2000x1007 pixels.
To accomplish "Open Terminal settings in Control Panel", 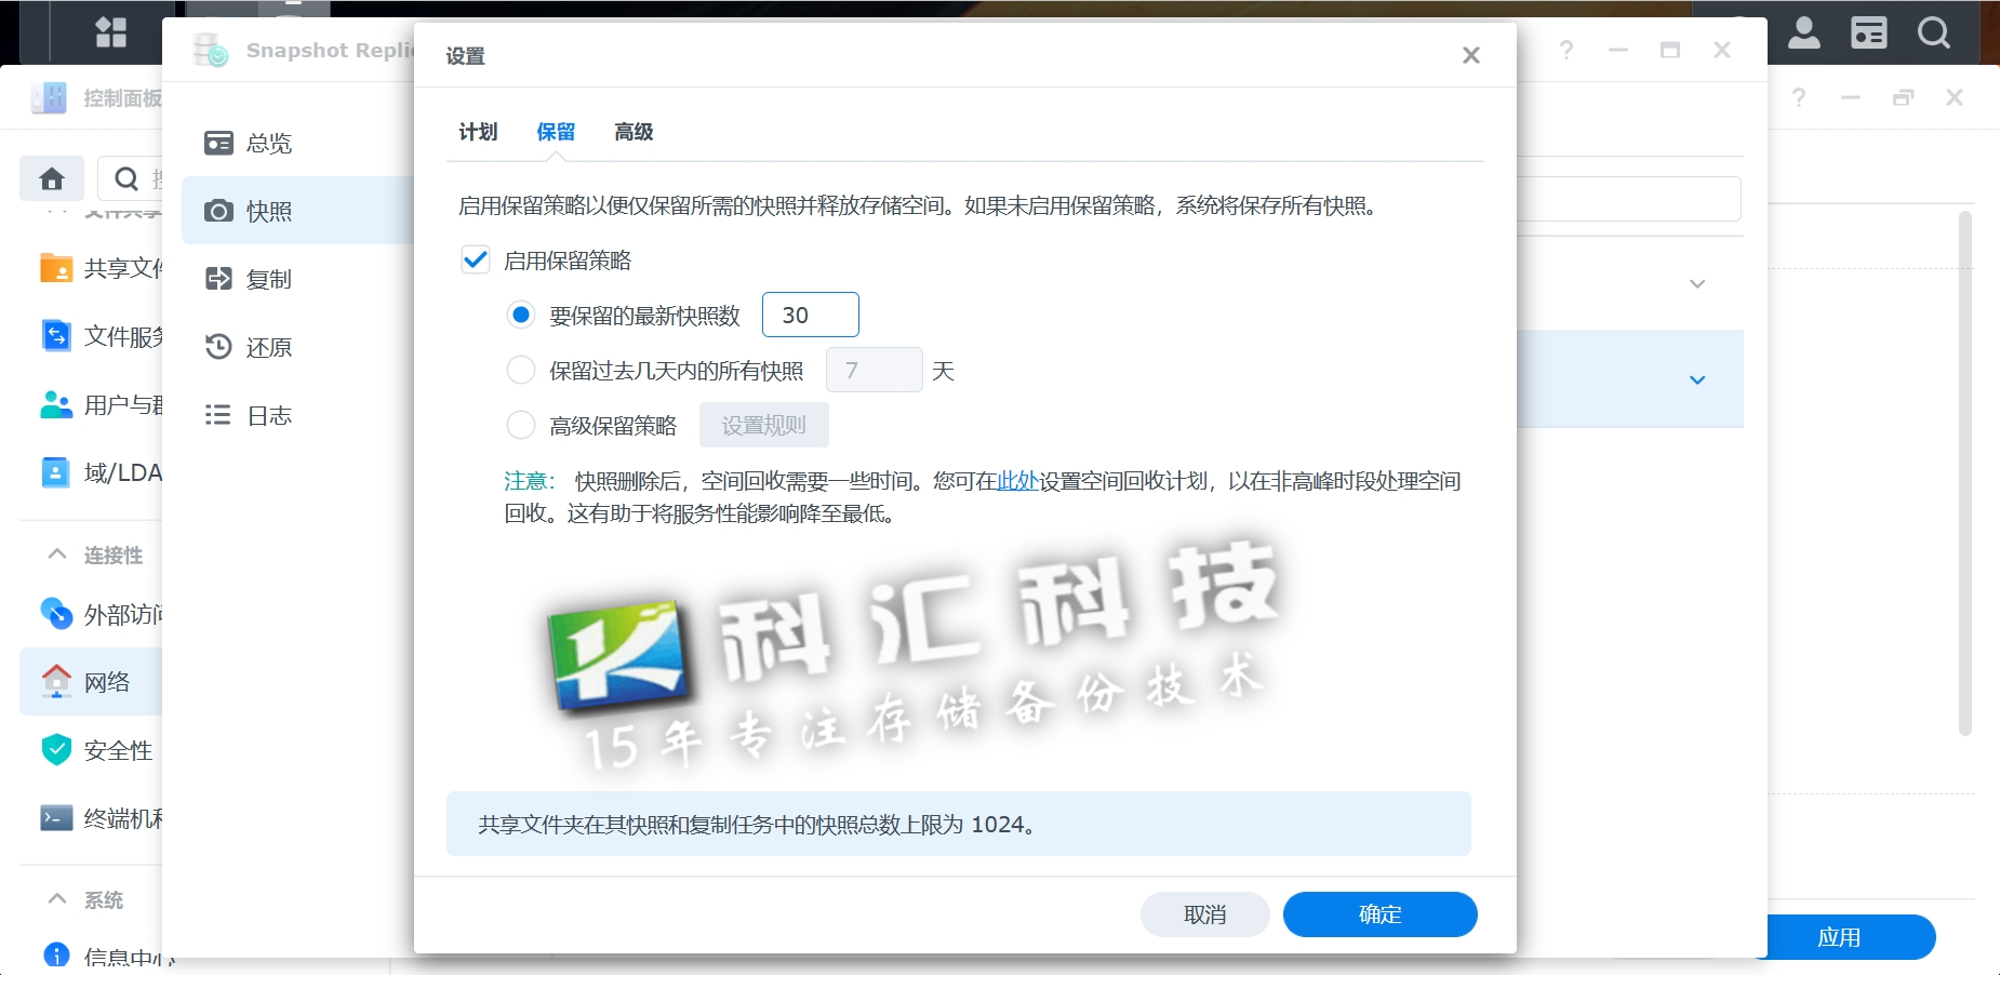I will [x=100, y=818].
